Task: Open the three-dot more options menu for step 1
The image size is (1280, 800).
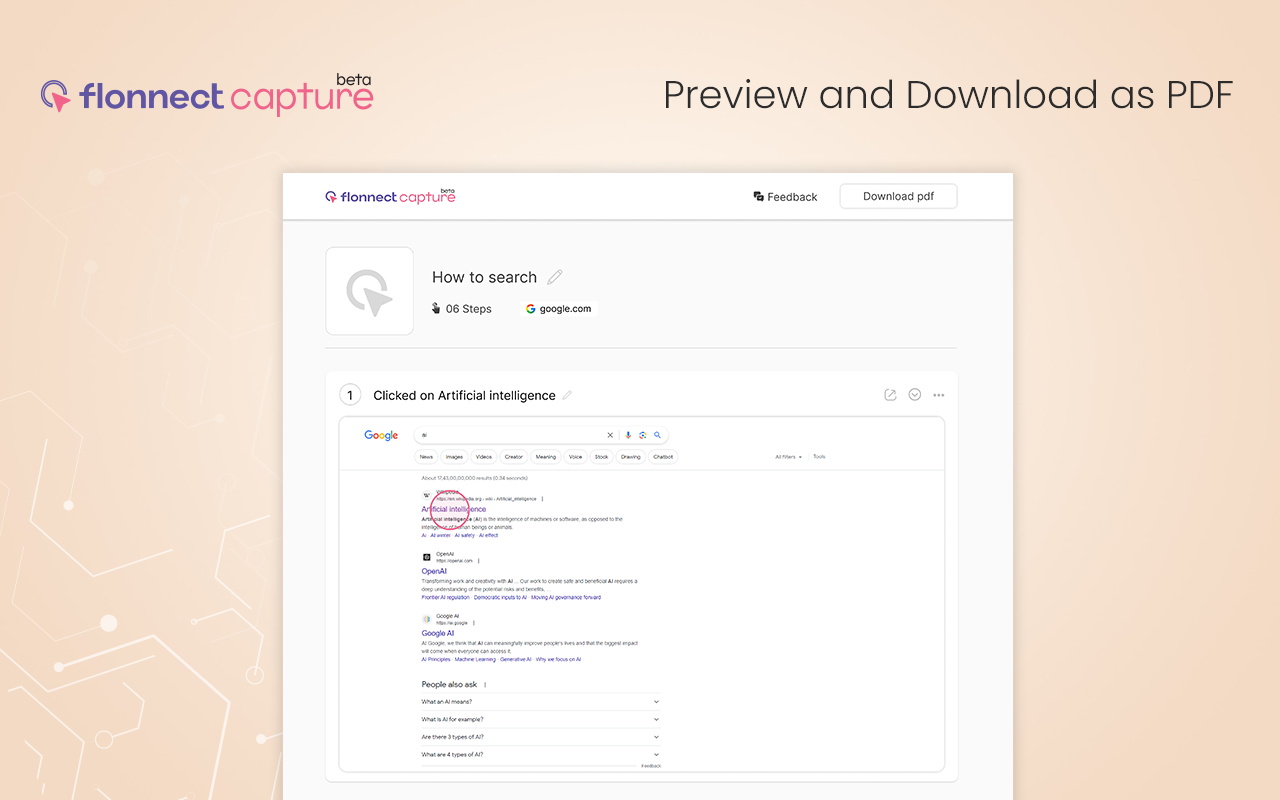Action: pos(938,395)
